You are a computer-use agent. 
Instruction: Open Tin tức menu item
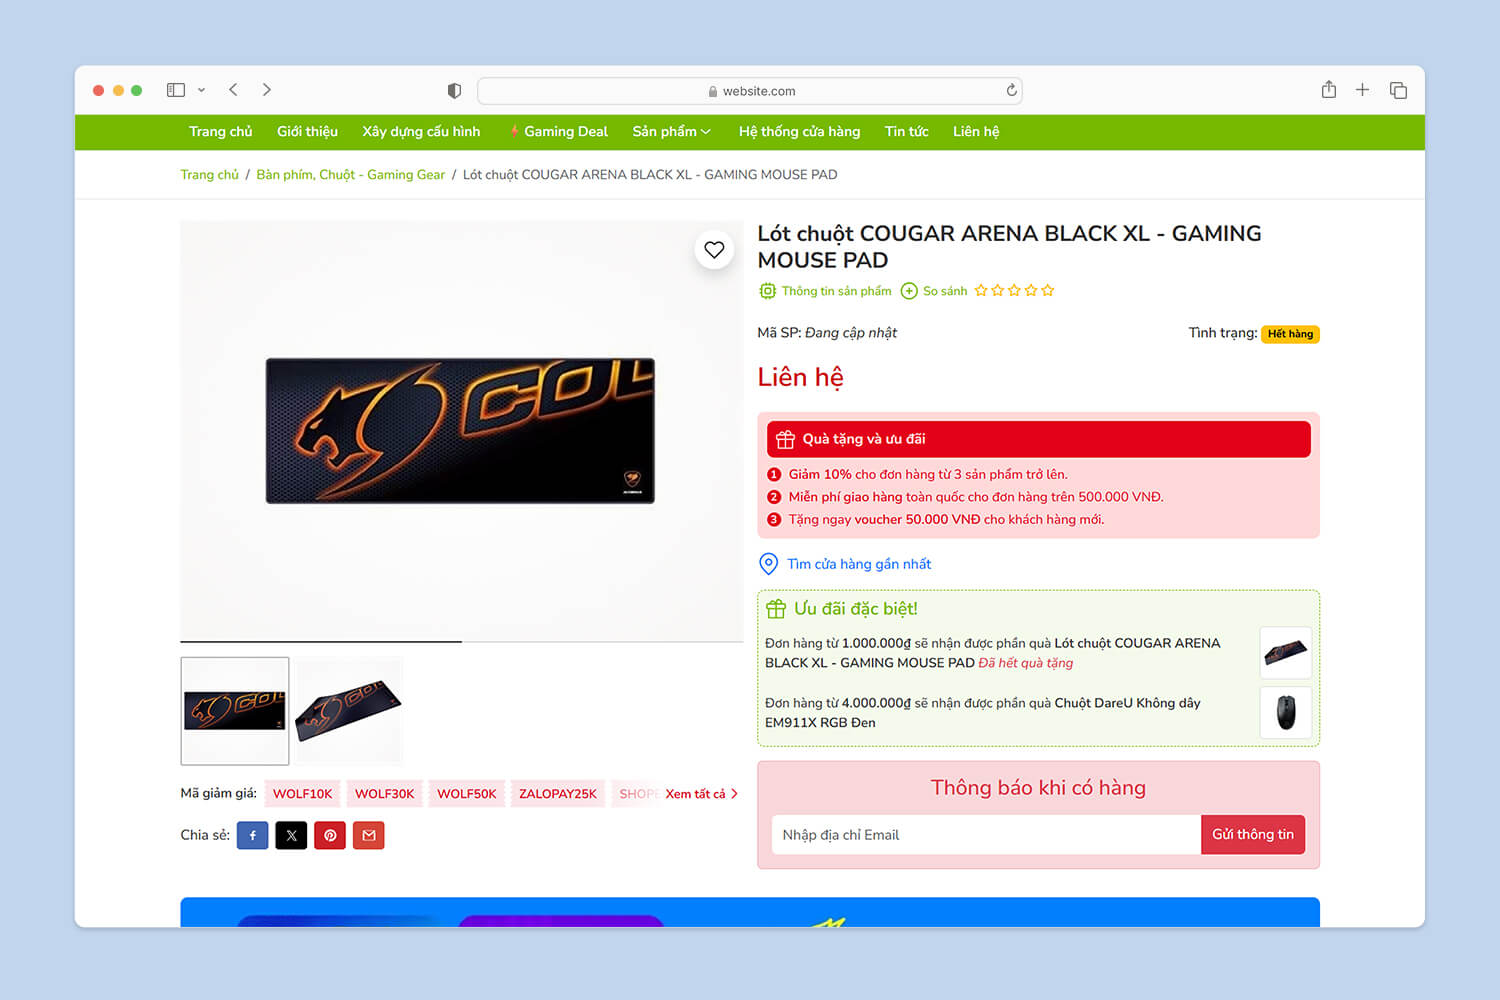(906, 131)
